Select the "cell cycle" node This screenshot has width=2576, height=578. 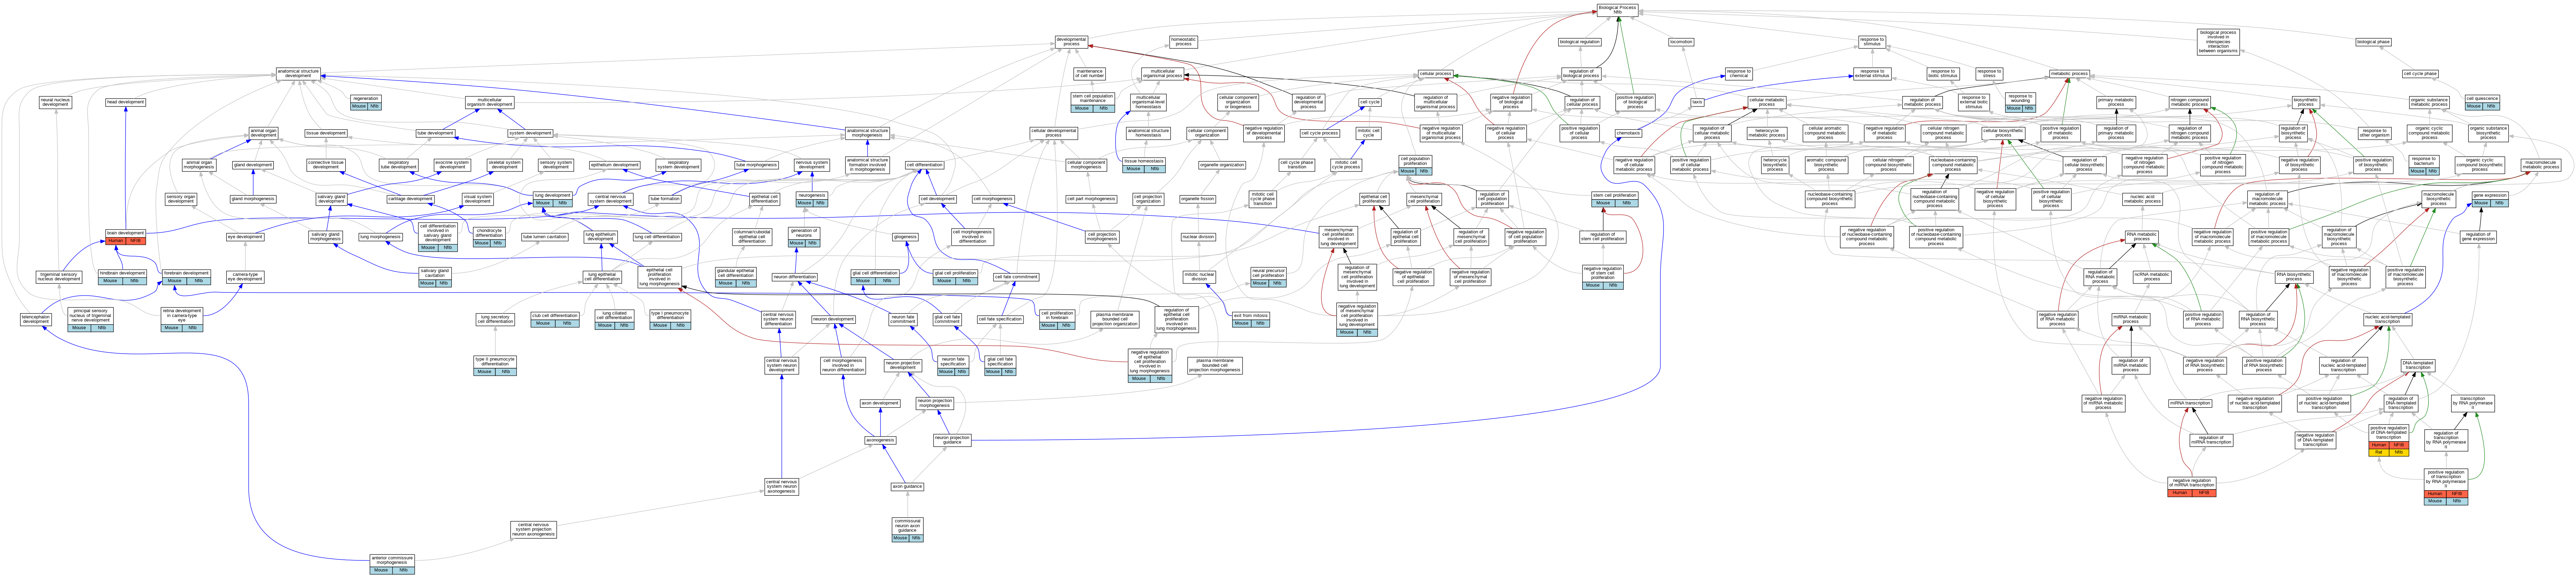point(1370,102)
